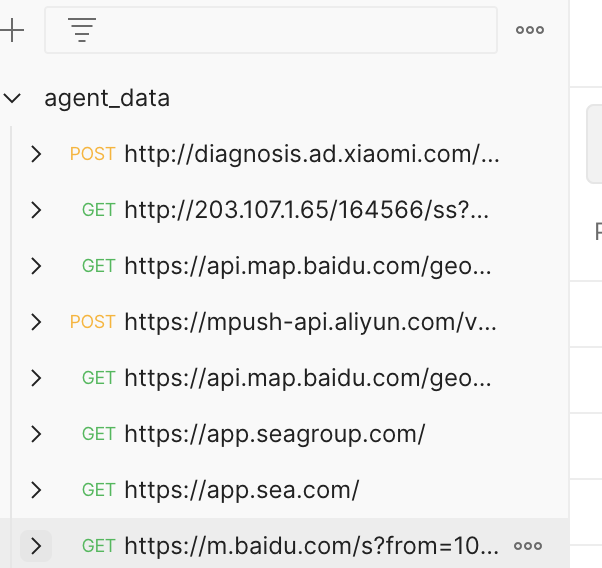
Task: Click the POST method label for xiaomi request
Action: pos(93,154)
